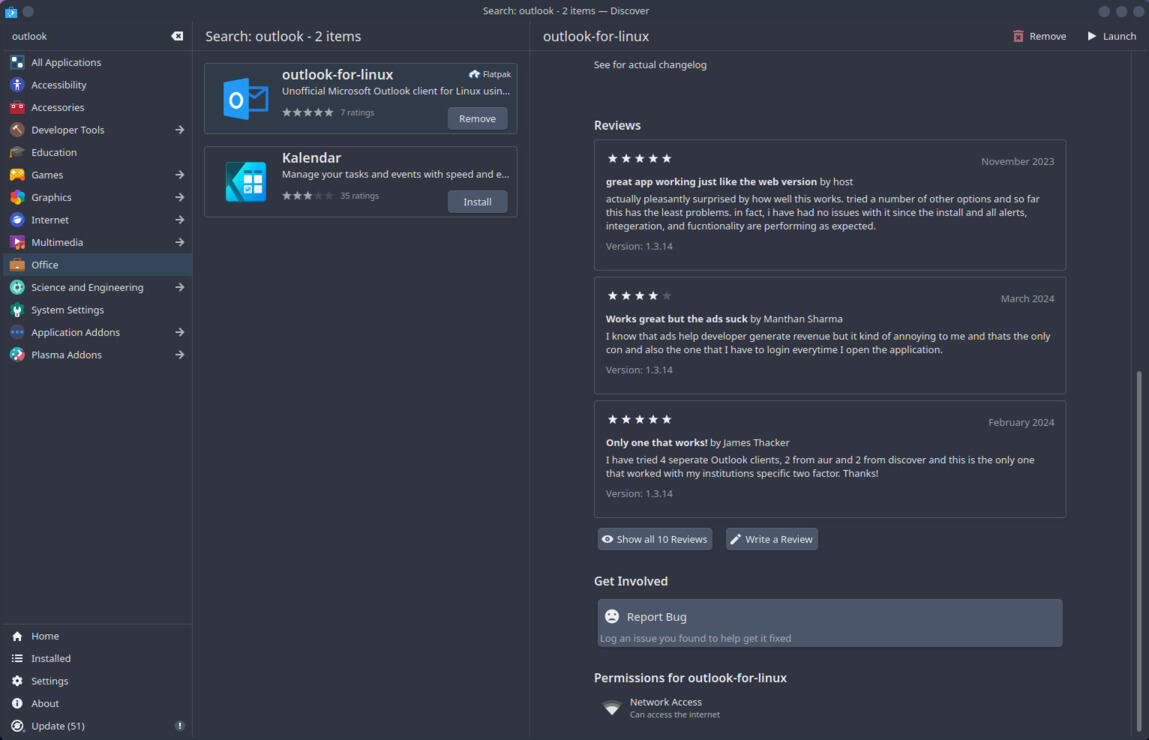Image resolution: width=1149 pixels, height=740 pixels.
Task: Click the update alert badge icon
Action: (180, 726)
